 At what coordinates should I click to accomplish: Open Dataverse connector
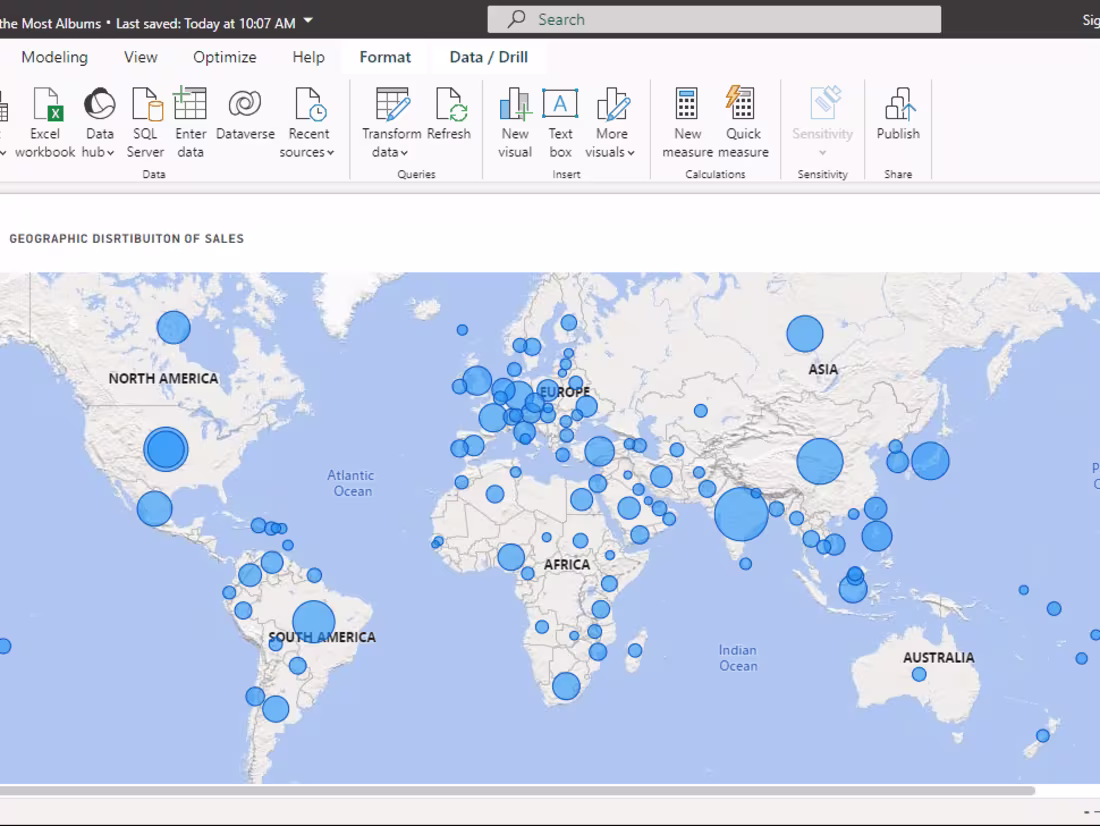tap(245, 114)
